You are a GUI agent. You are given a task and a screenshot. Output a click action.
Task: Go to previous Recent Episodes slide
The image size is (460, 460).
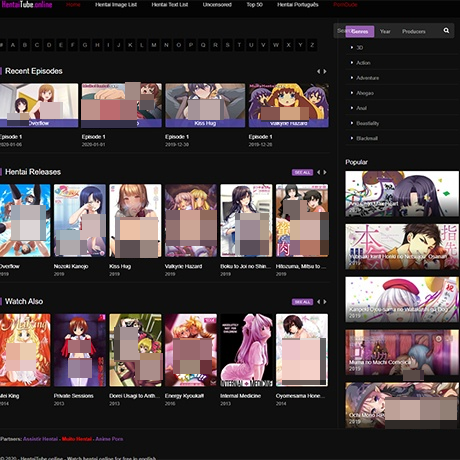(x=318, y=71)
